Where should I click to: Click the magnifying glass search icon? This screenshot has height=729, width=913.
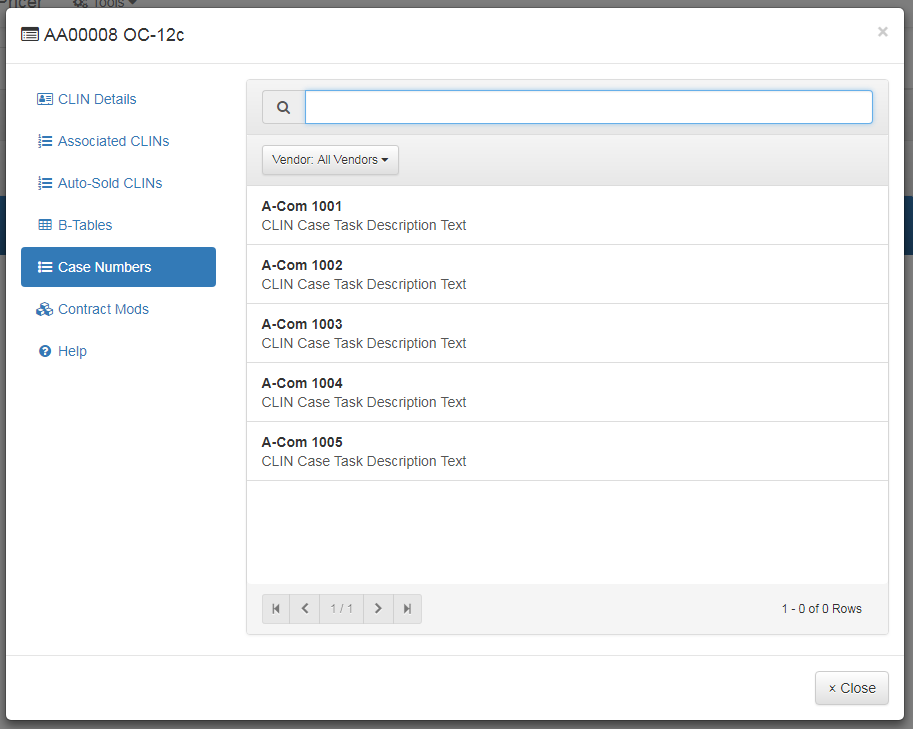coord(283,107)
